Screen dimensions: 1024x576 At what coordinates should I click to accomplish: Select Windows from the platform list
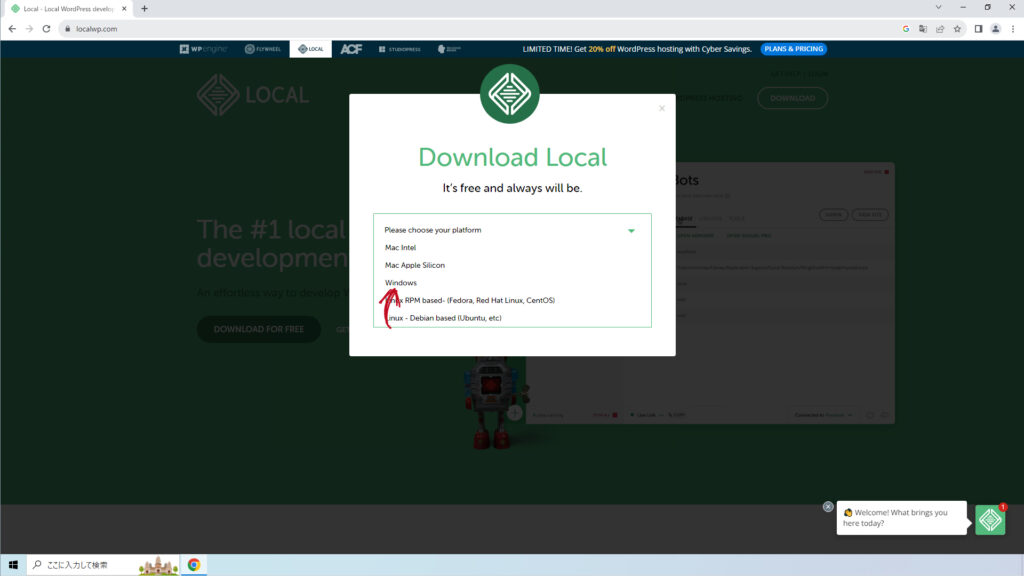click(400, 283)
